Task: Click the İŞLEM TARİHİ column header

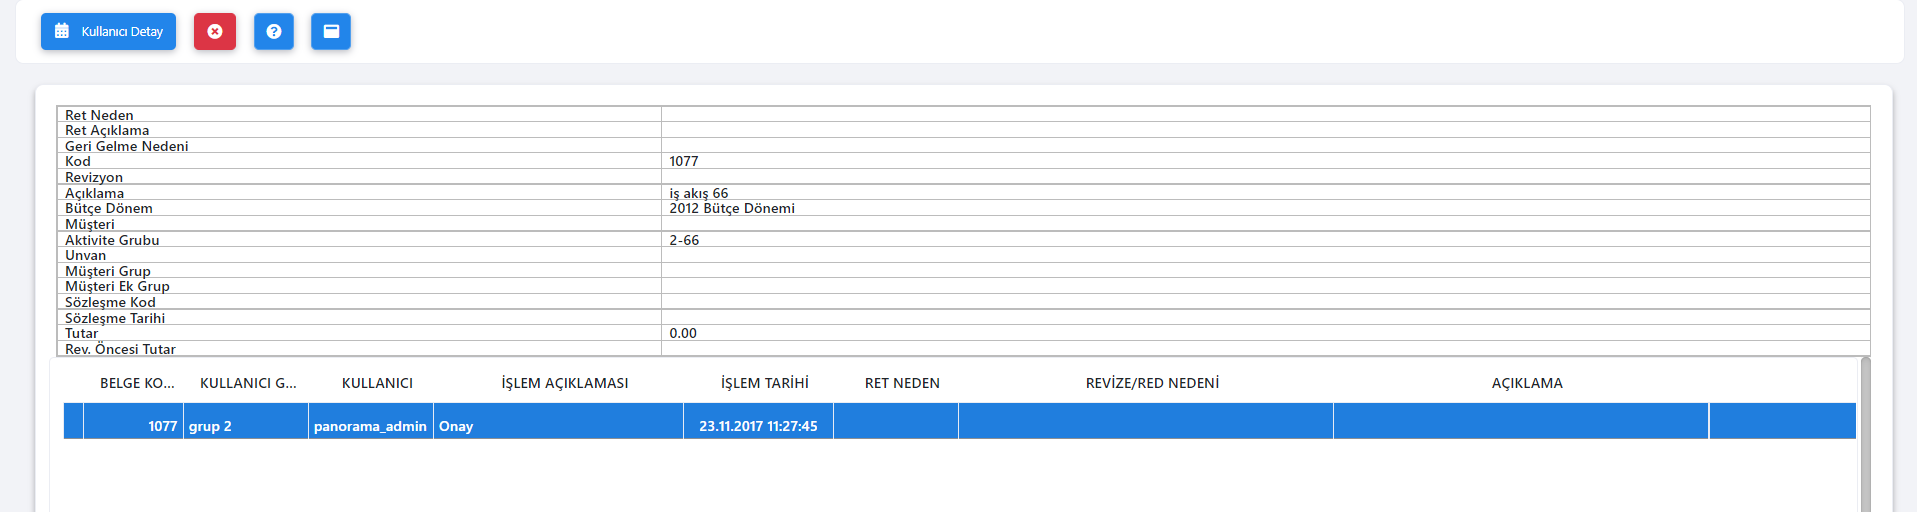Action: (765, 383)
